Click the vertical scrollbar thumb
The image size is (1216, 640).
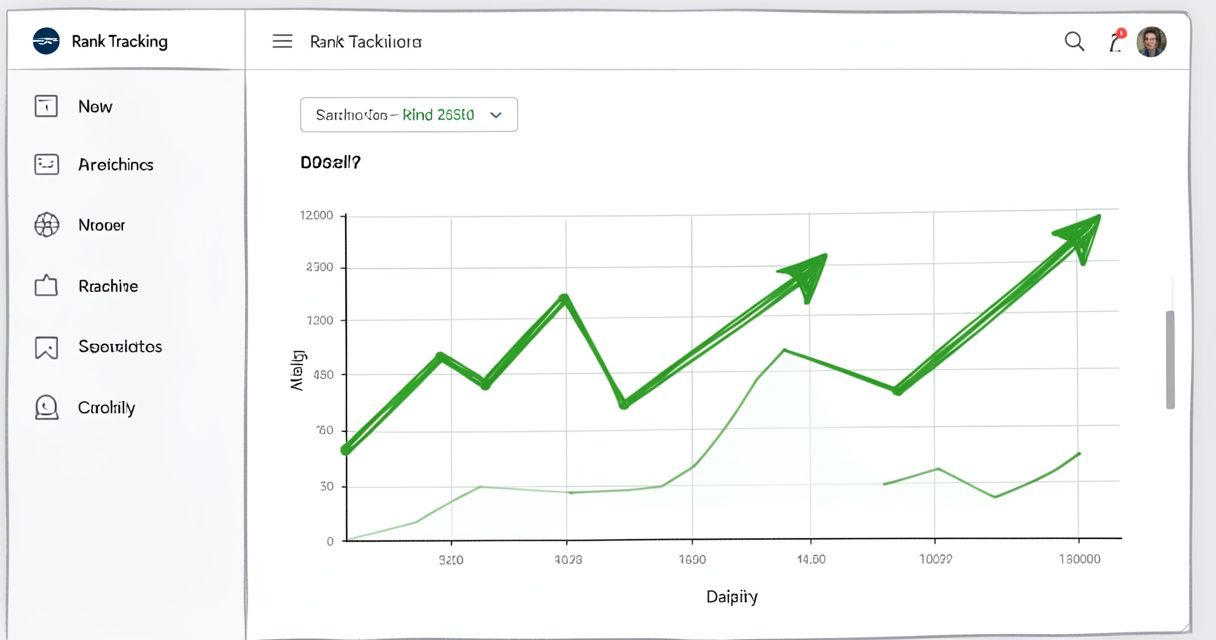1170,360
